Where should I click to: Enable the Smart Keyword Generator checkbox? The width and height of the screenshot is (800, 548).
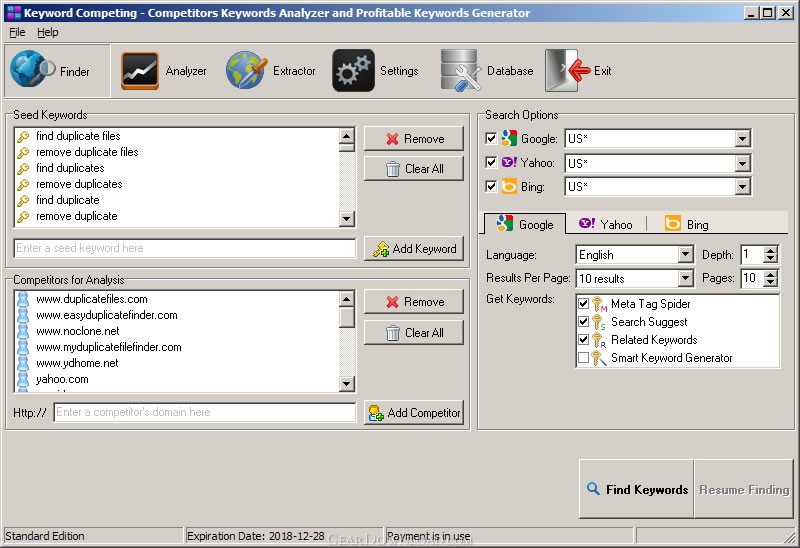tap(584, 358)
